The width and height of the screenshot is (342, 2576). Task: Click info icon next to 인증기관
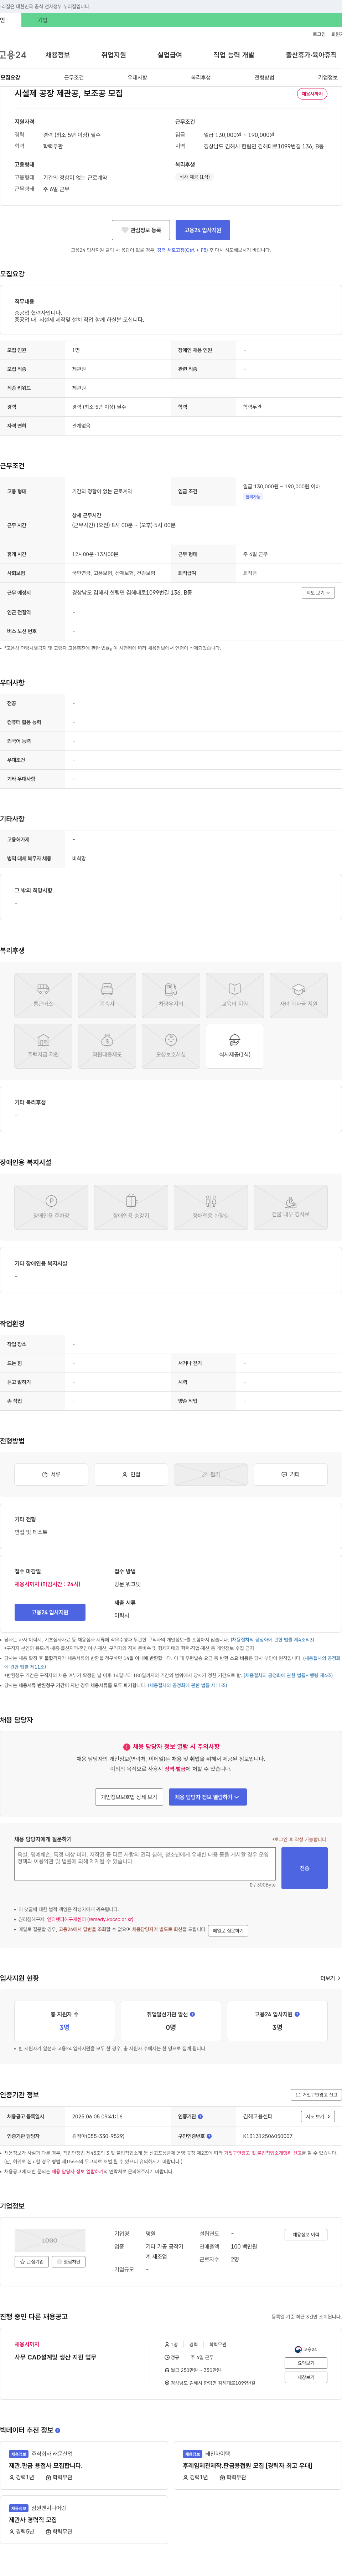[x=200, y=2116]
